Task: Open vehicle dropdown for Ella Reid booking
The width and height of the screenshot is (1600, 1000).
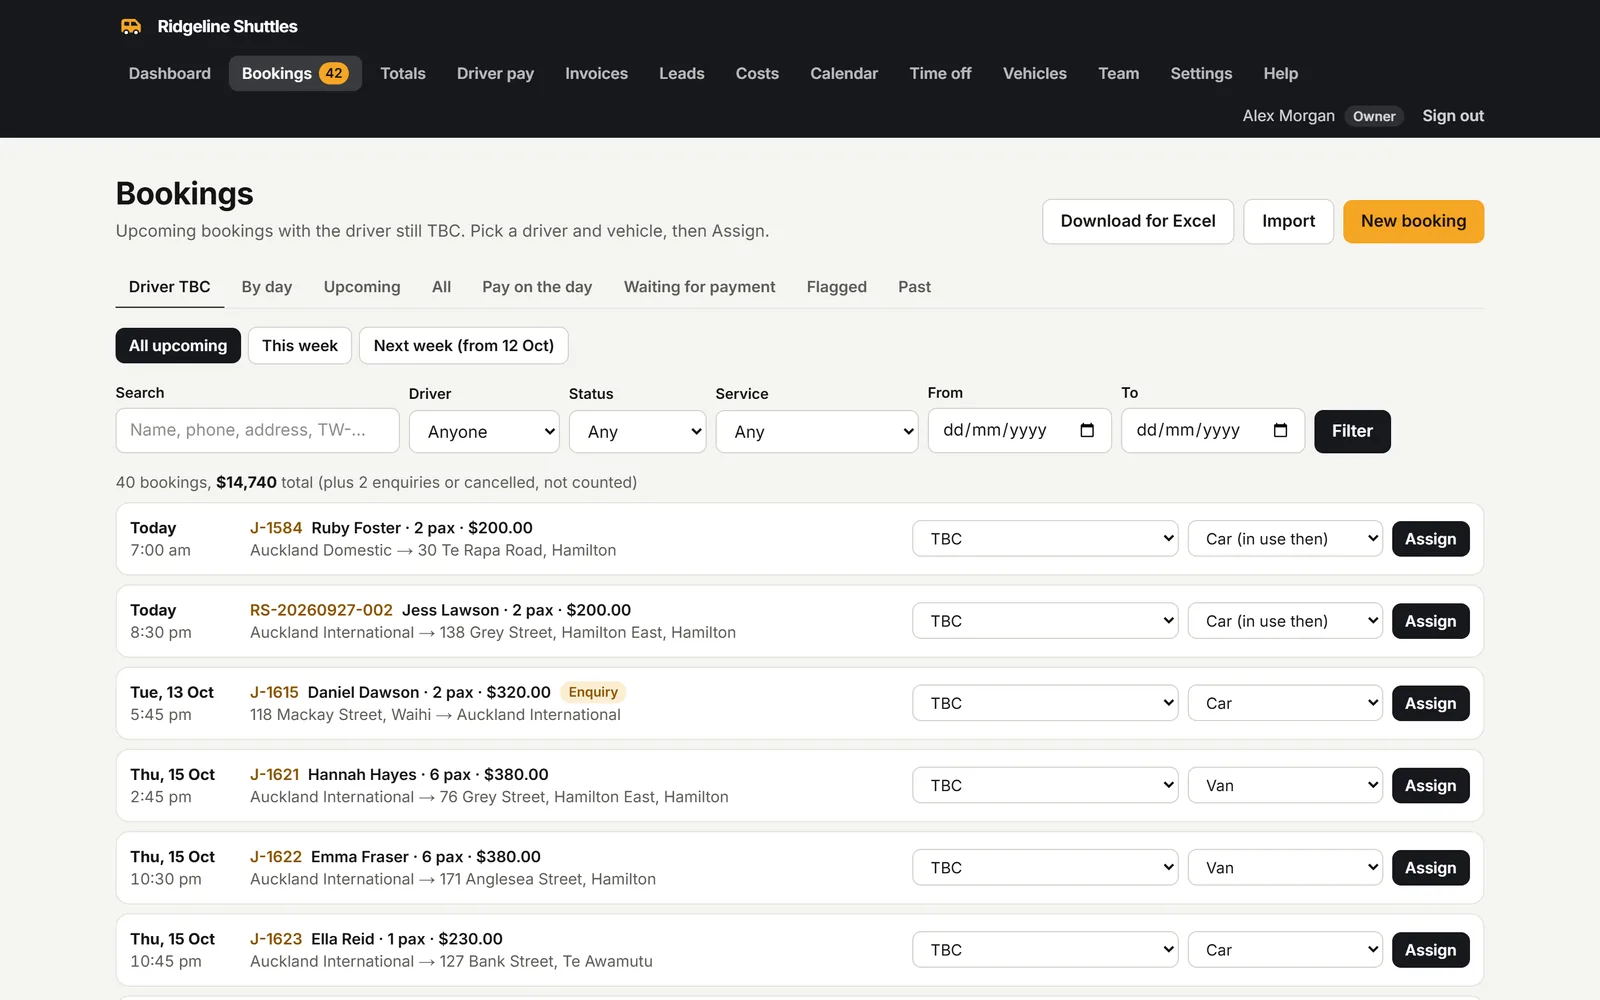Action: [x=1285, y=950]
